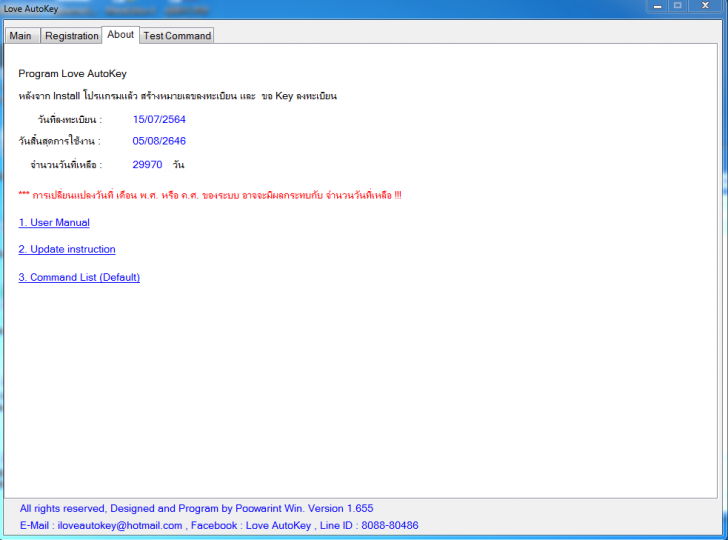Click the remaining days value 29970
The image size is (728, 540).
click(147, 165)
